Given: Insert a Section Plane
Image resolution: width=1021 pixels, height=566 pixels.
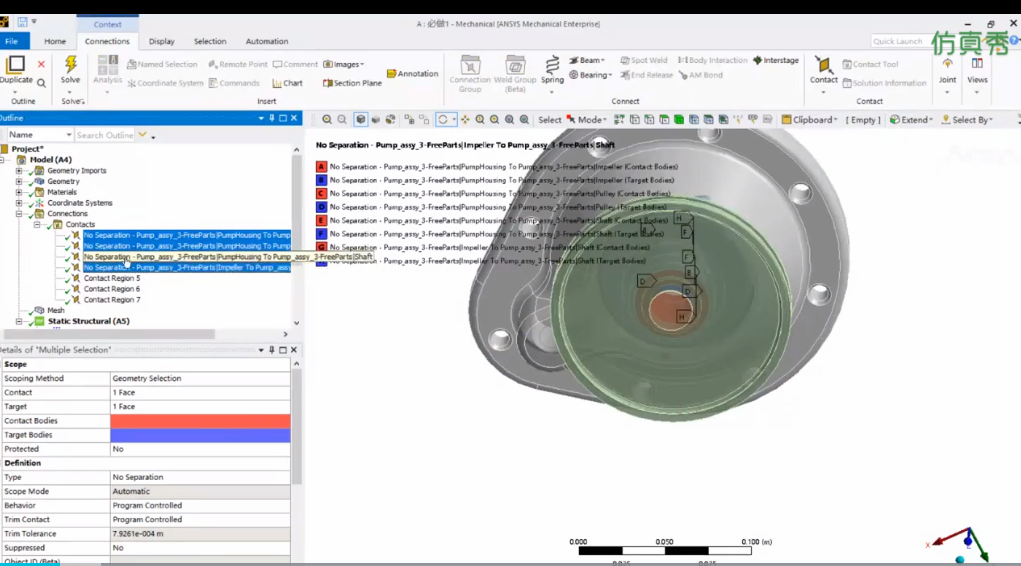Looking at the screenshot, I should (x=352, y=83).
